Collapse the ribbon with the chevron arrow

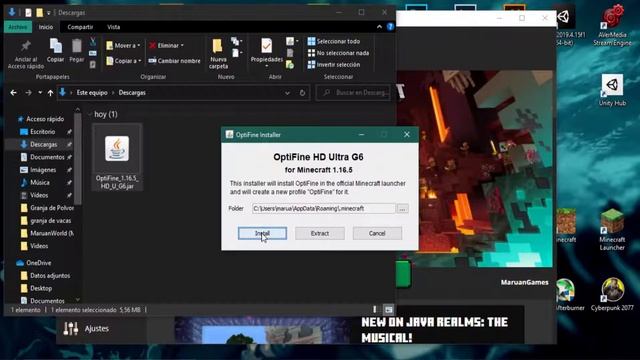click(379, 27)
